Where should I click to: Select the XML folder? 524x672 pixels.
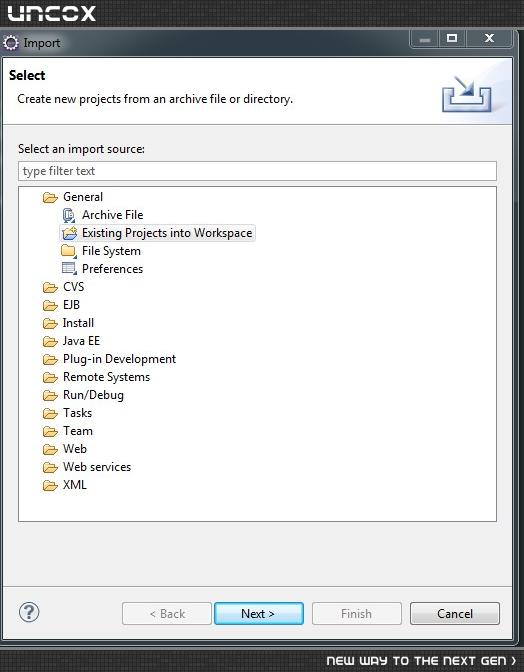click(x=75, y=485)
